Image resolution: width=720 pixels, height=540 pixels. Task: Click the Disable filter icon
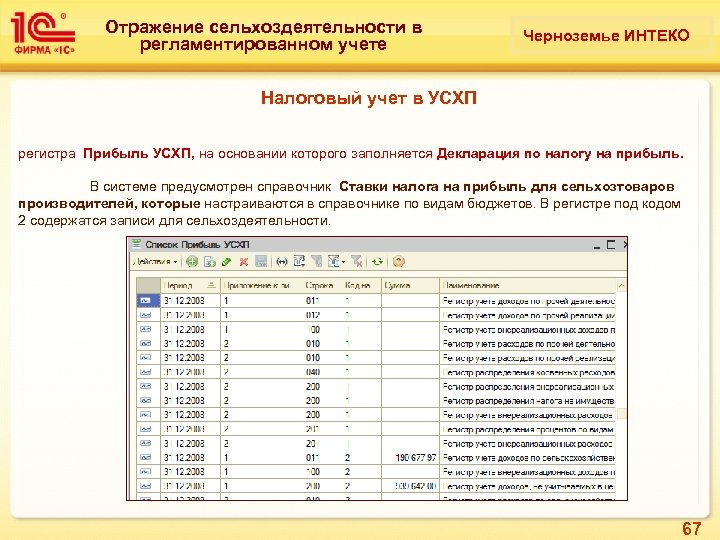tap(357, 261)
